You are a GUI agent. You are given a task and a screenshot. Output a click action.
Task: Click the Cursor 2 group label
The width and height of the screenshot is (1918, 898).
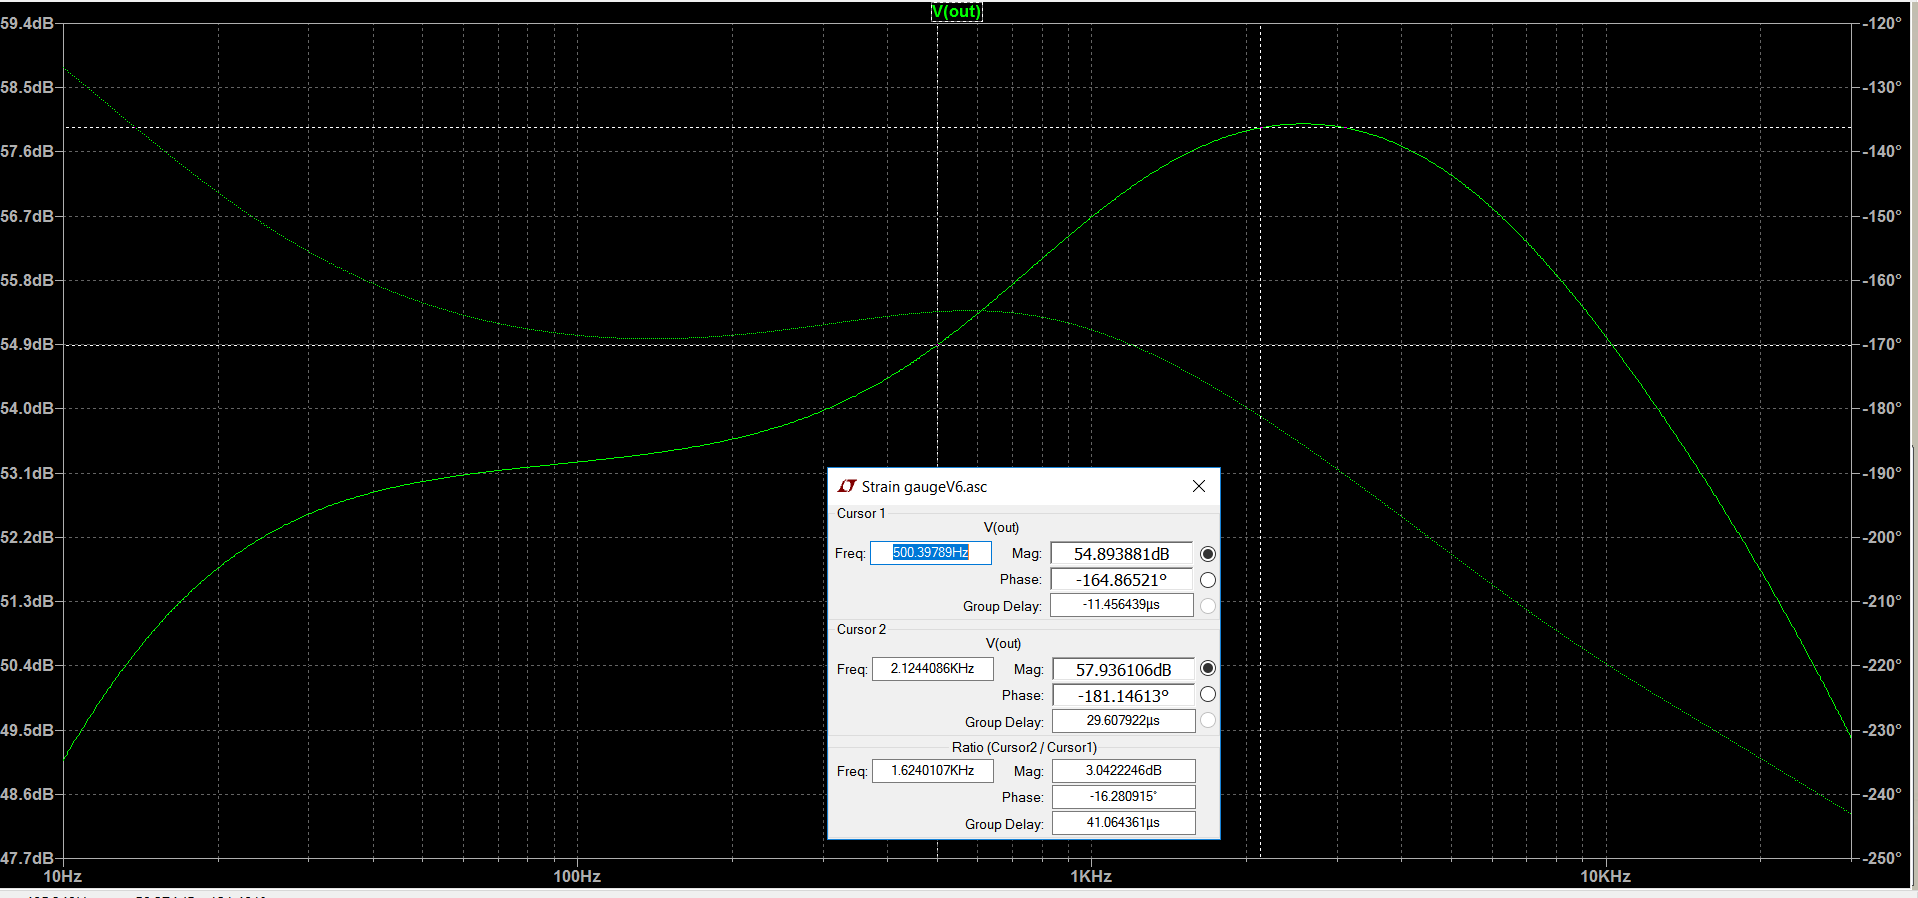[861, 630]
